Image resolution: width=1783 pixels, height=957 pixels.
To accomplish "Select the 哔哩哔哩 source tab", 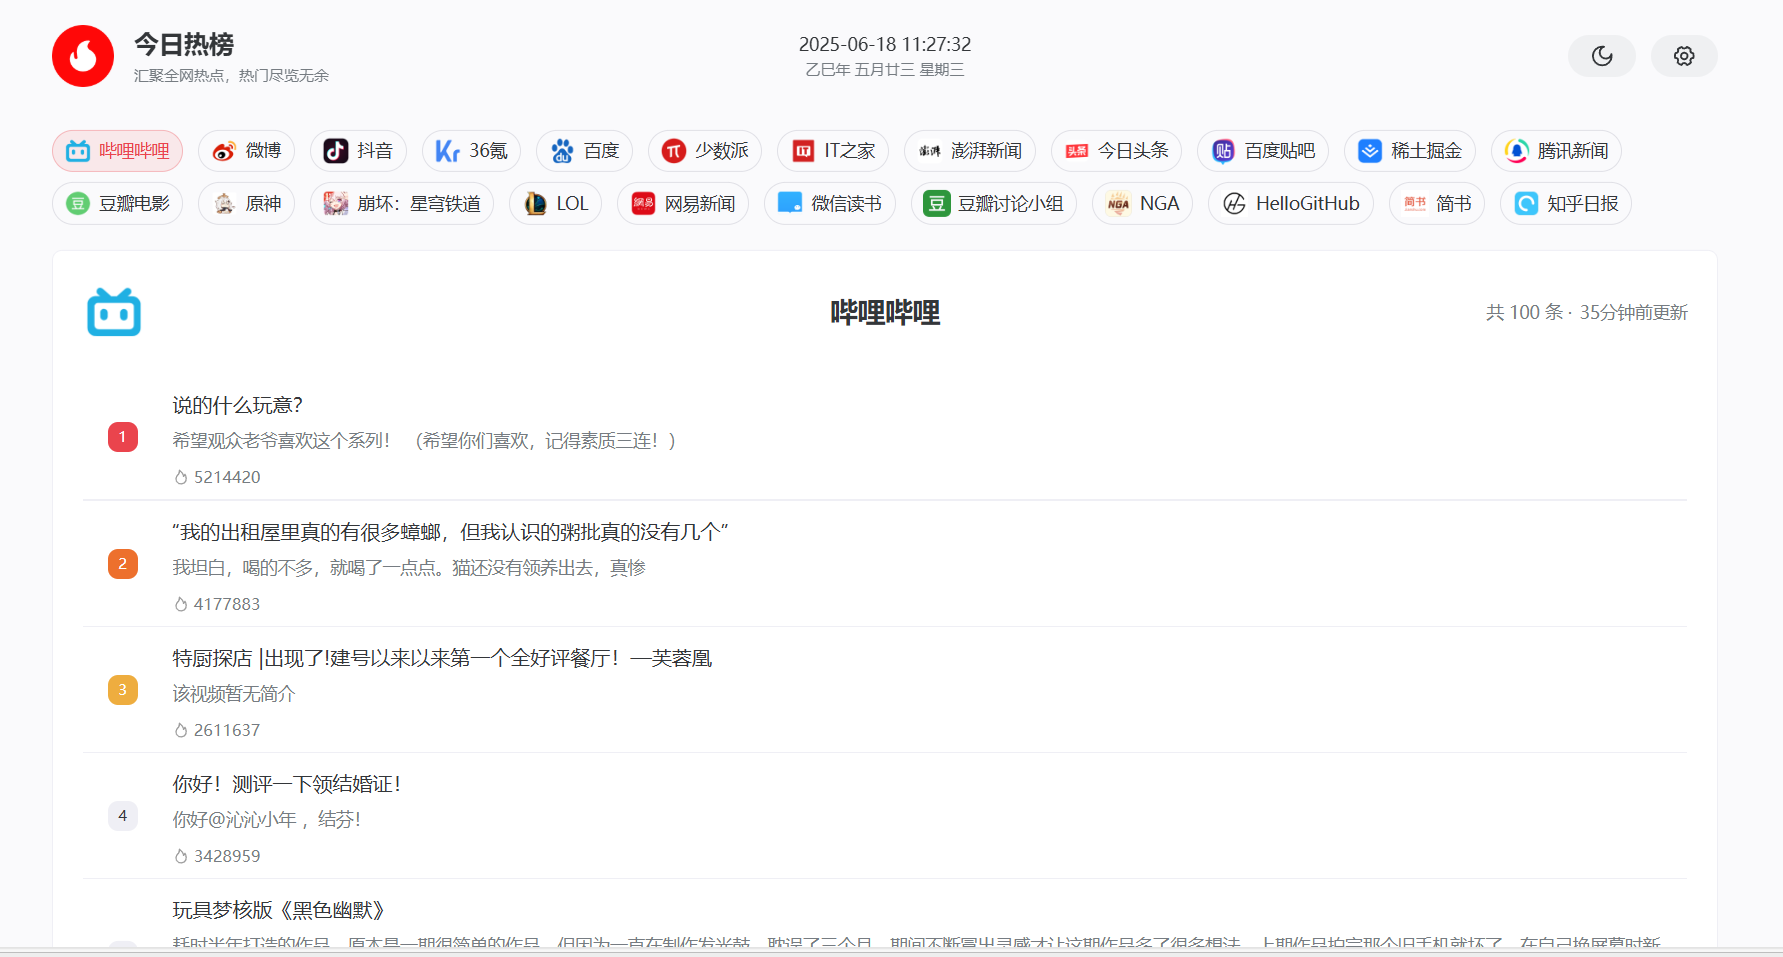I will [x=118, y=151].
